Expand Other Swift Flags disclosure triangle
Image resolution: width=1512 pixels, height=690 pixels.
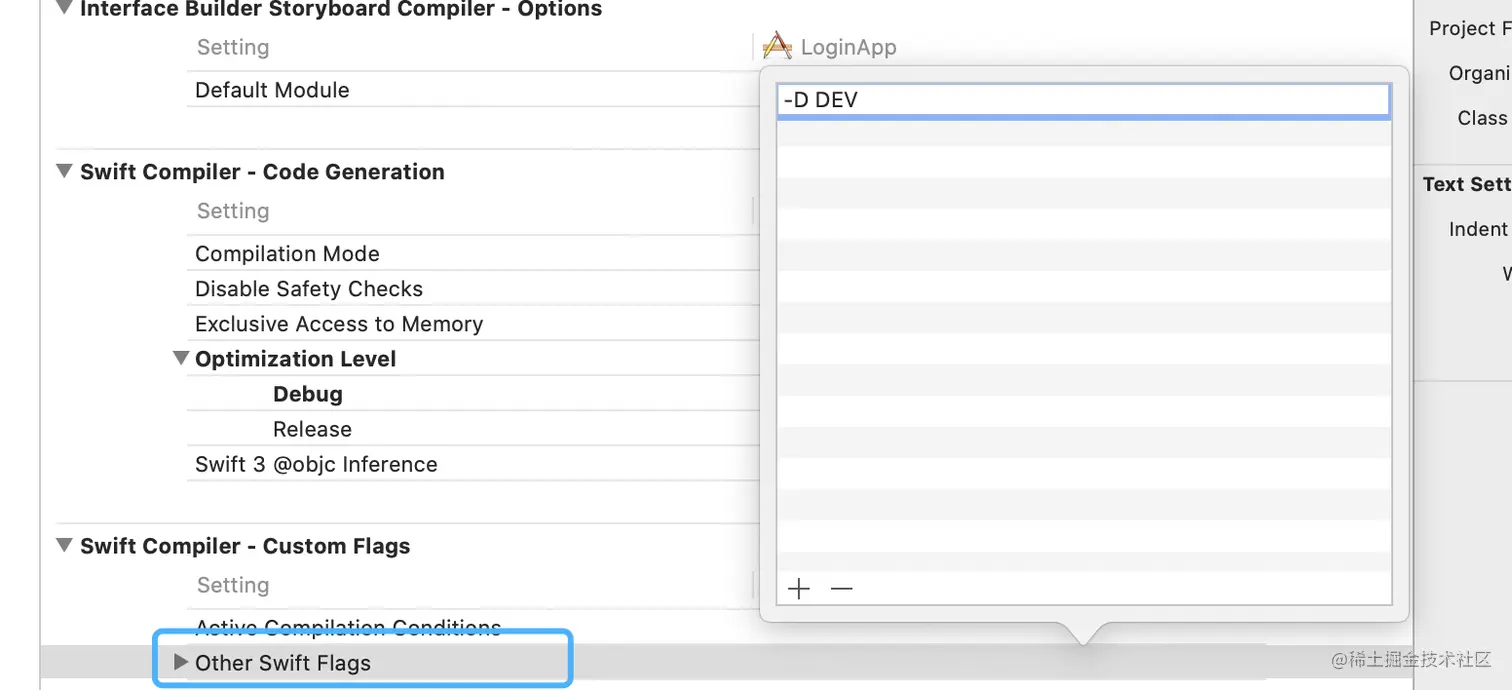point(181,662)
